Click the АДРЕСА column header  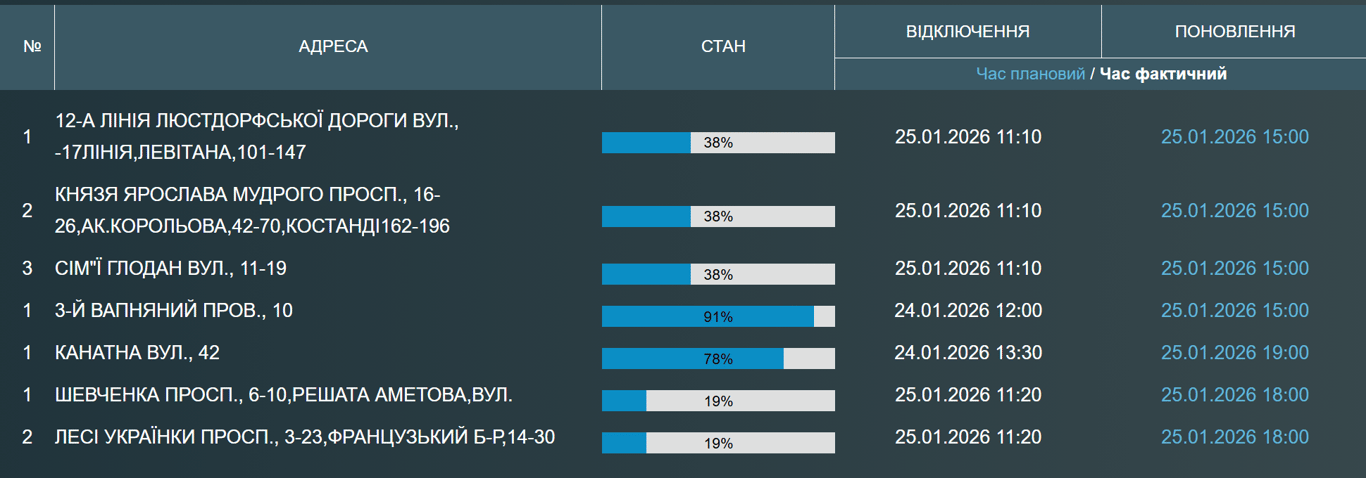pos(333,46)
